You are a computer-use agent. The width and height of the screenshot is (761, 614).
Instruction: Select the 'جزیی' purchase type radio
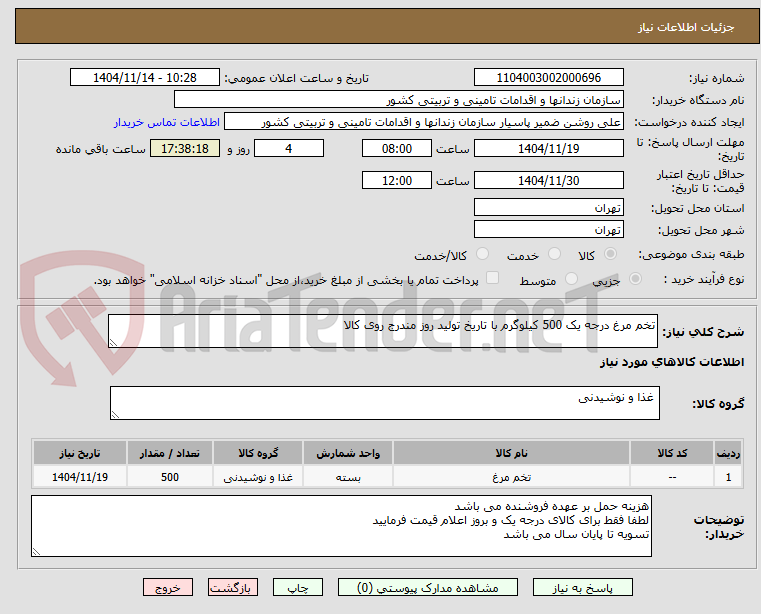(x=635, y=279)
